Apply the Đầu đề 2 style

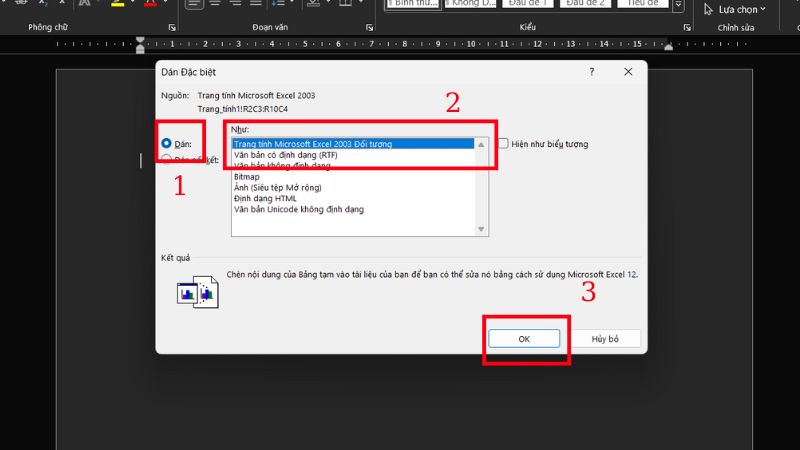[586, 4]
